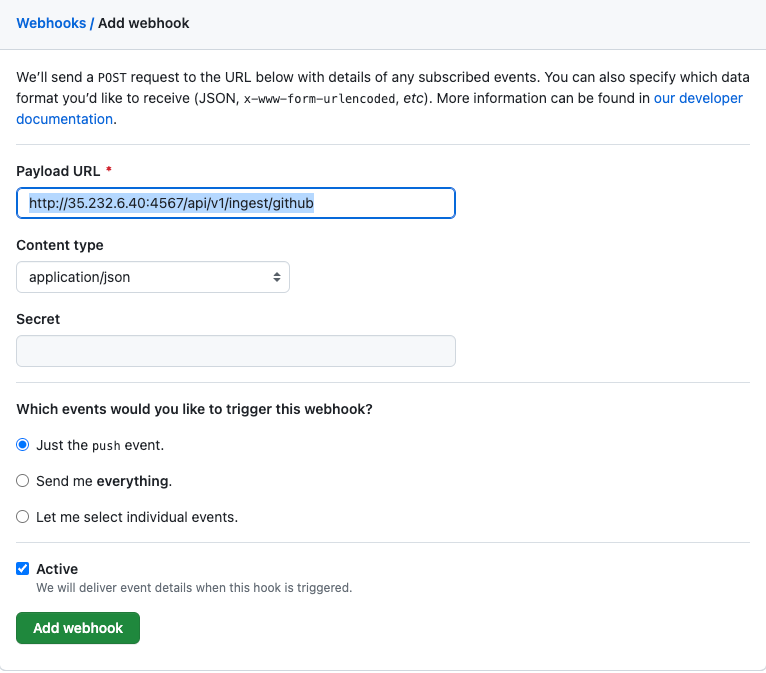Click the 'Content type' field label
Image resolution: width=766 pixels, height=673 pixels.
point(60,245)
